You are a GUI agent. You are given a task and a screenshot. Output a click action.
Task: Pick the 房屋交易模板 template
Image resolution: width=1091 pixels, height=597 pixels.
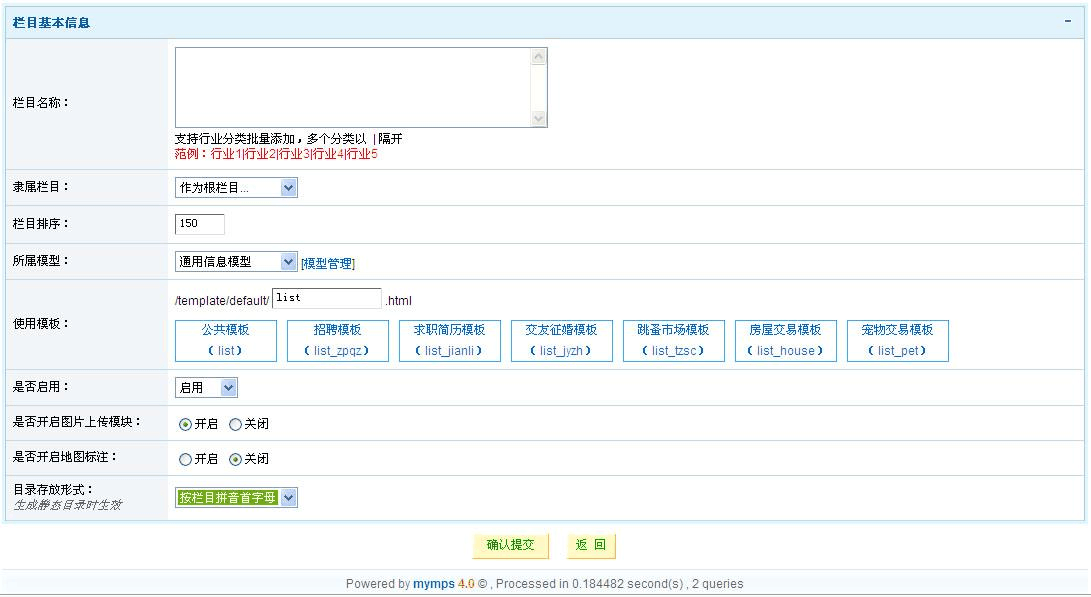[x=785, y=341]
